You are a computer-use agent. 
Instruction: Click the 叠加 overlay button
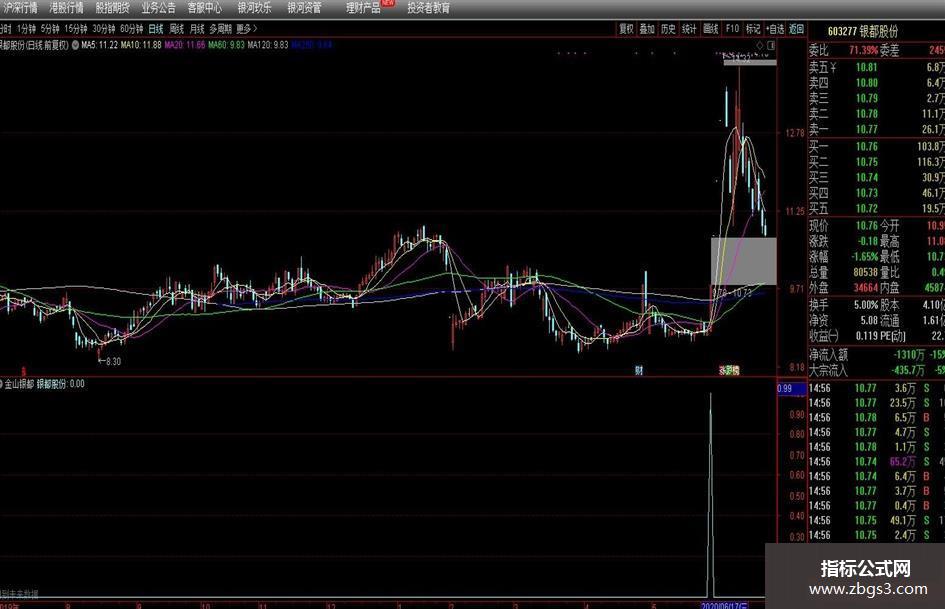tap(647, 28)
